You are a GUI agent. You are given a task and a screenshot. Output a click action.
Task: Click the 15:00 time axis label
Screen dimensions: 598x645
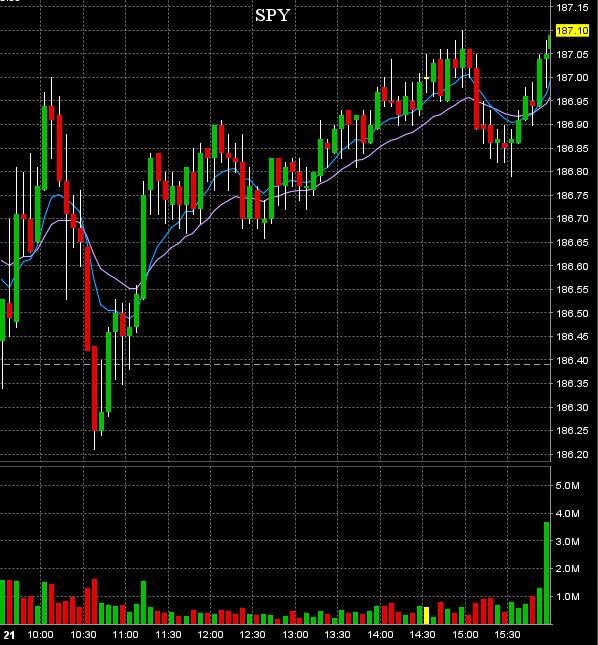[465, 635]
